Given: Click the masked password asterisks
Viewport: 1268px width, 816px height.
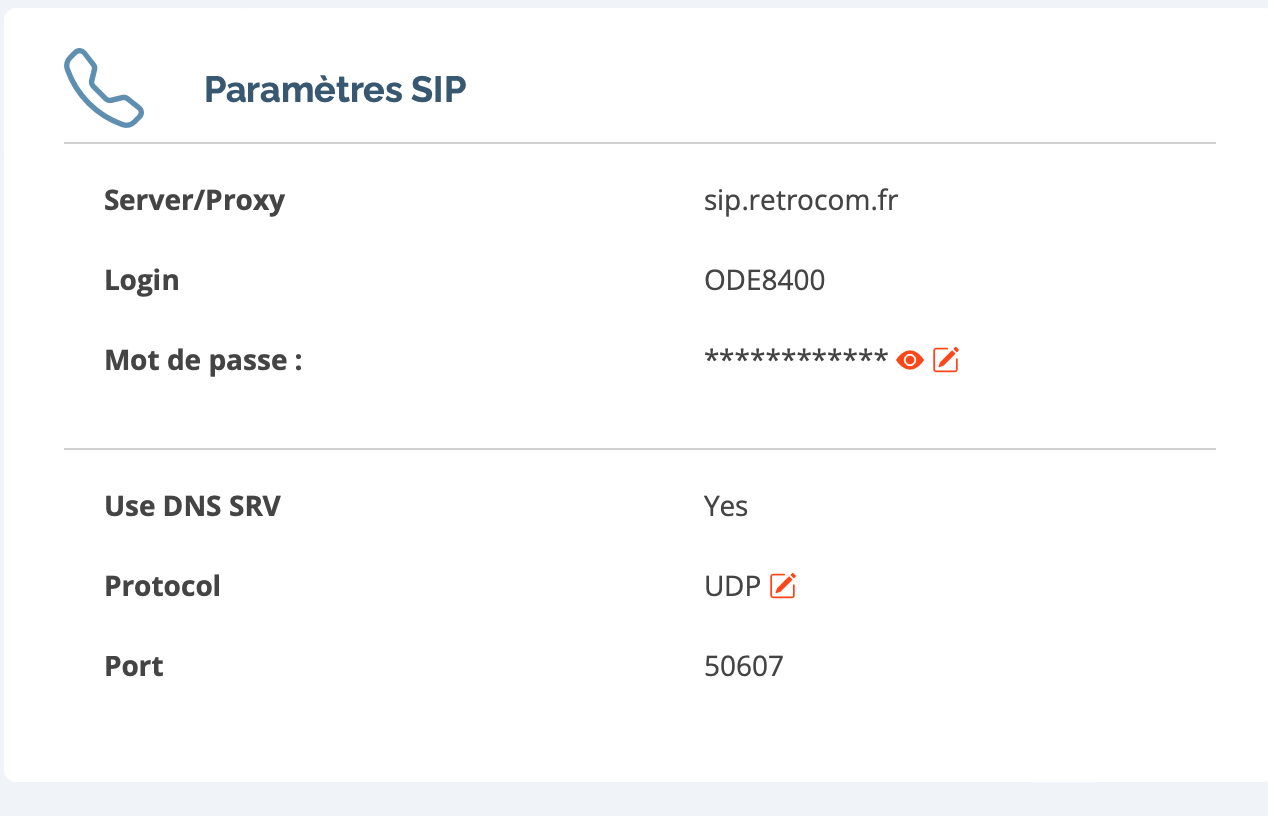Looking at the screenshot, I should (796, 360).
